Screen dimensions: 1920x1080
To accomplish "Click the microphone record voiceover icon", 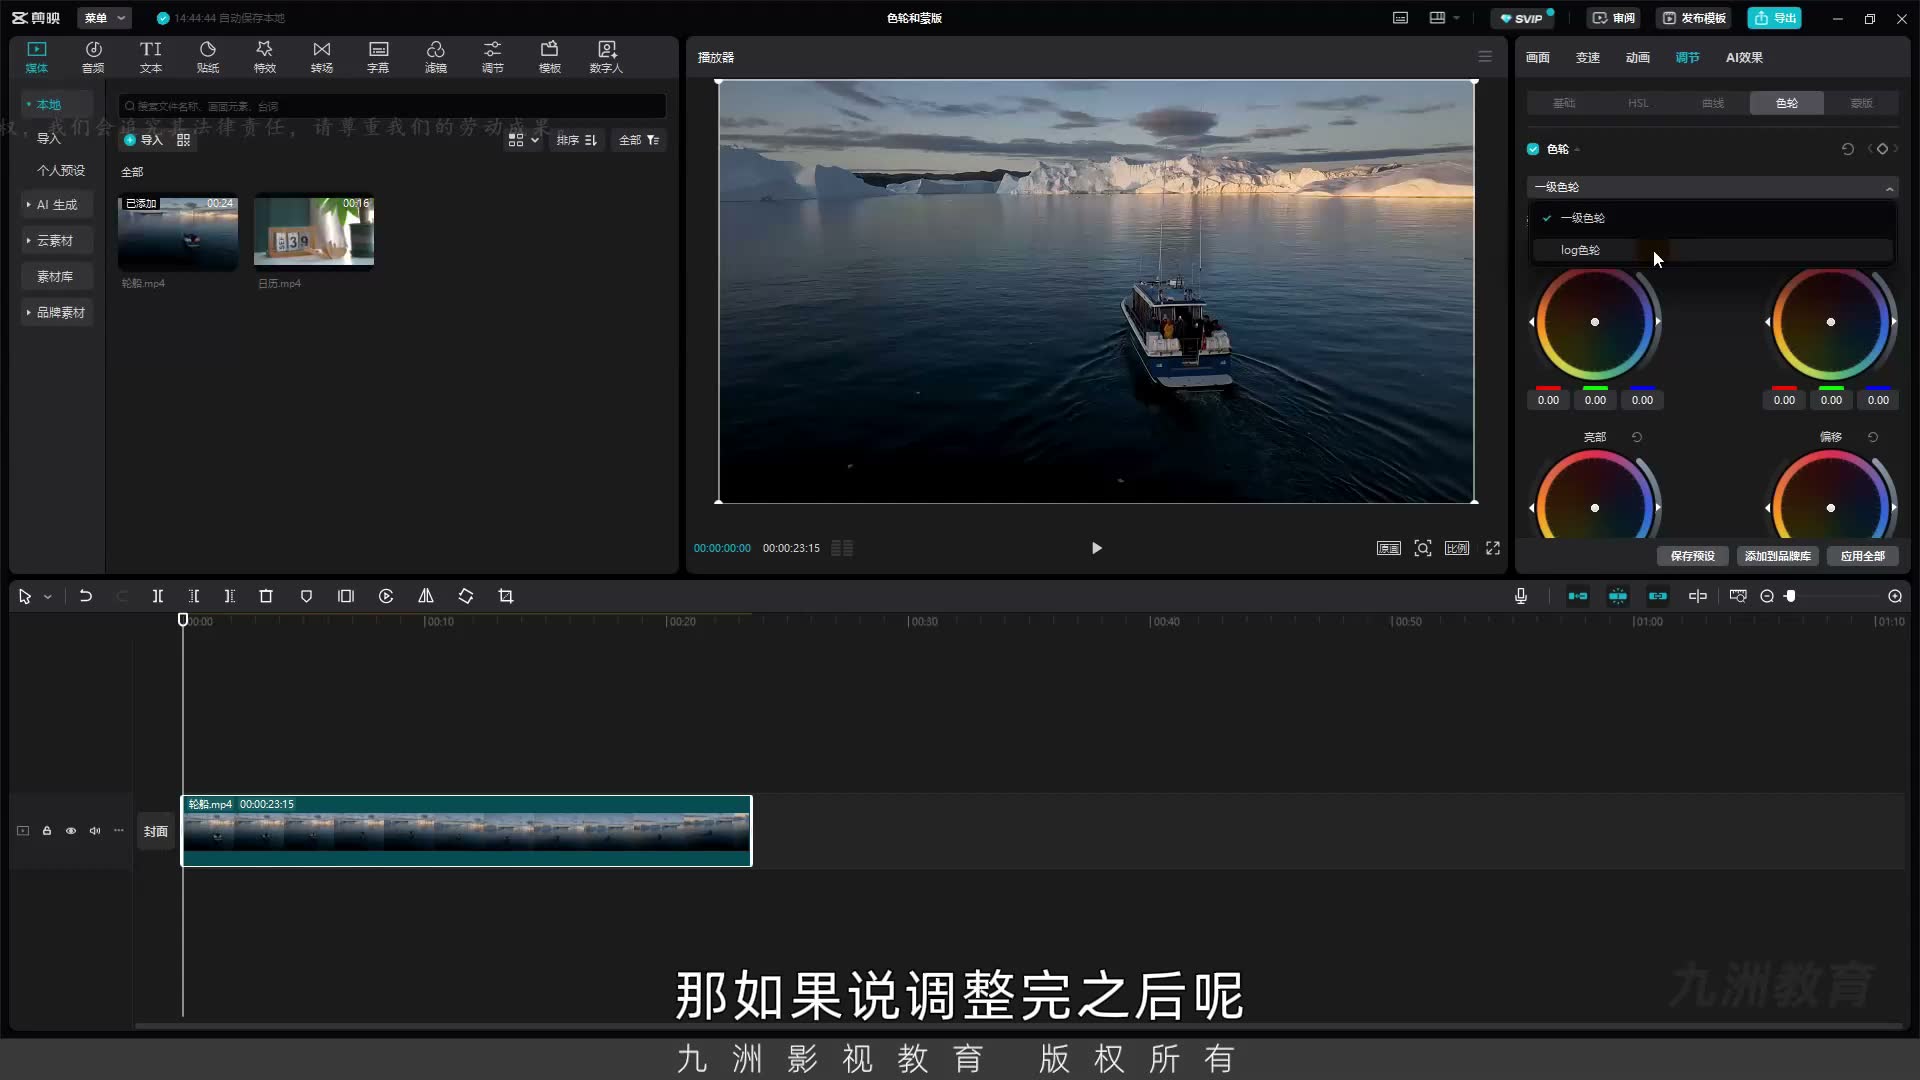I will point(1521,596).
